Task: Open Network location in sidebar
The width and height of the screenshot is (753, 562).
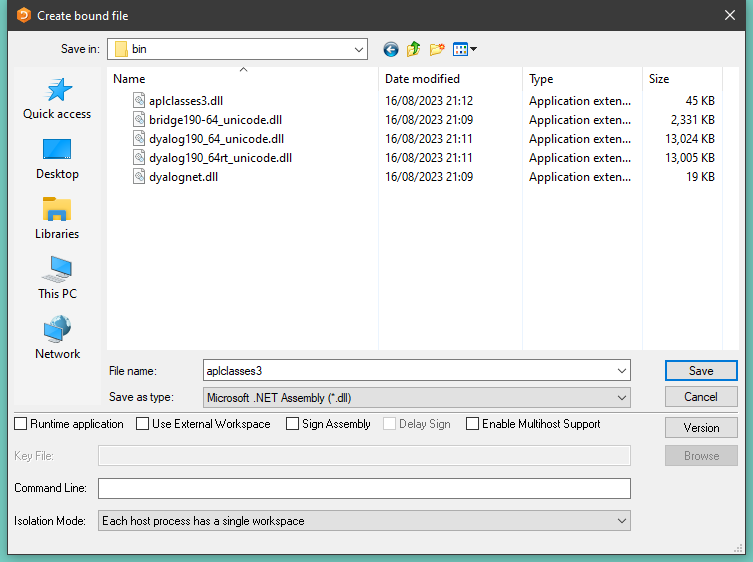Action: (x=57, y=338)
